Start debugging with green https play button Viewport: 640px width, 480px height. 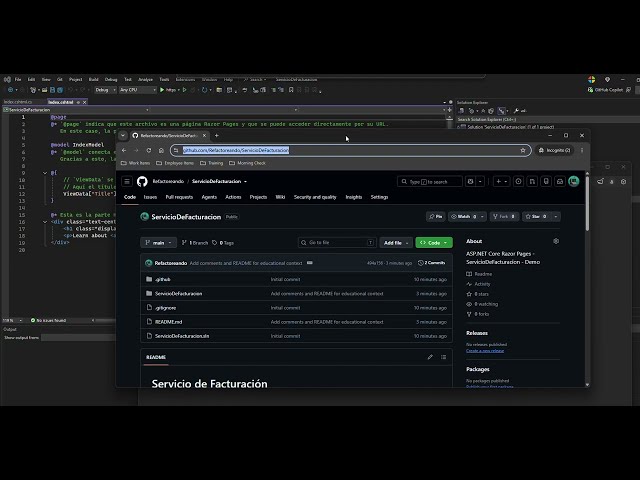pyautogui.click(x=168, y=90)
